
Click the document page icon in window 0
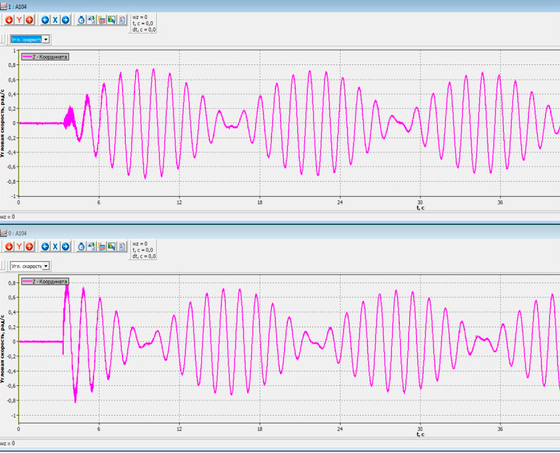(x=122, y=247)
